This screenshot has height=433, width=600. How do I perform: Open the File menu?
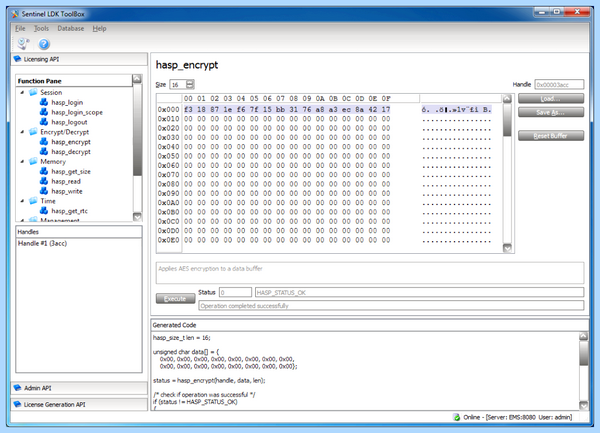(x=20, y=28)
